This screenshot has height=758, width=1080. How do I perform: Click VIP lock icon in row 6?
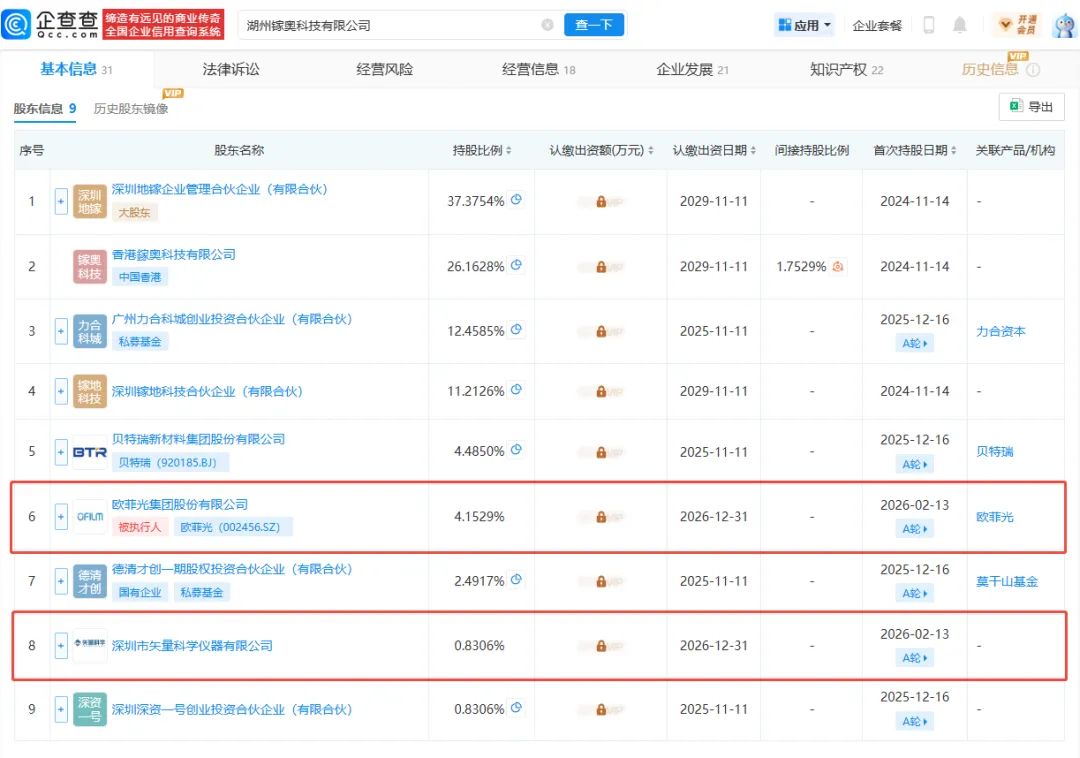(x=601, y=517)
